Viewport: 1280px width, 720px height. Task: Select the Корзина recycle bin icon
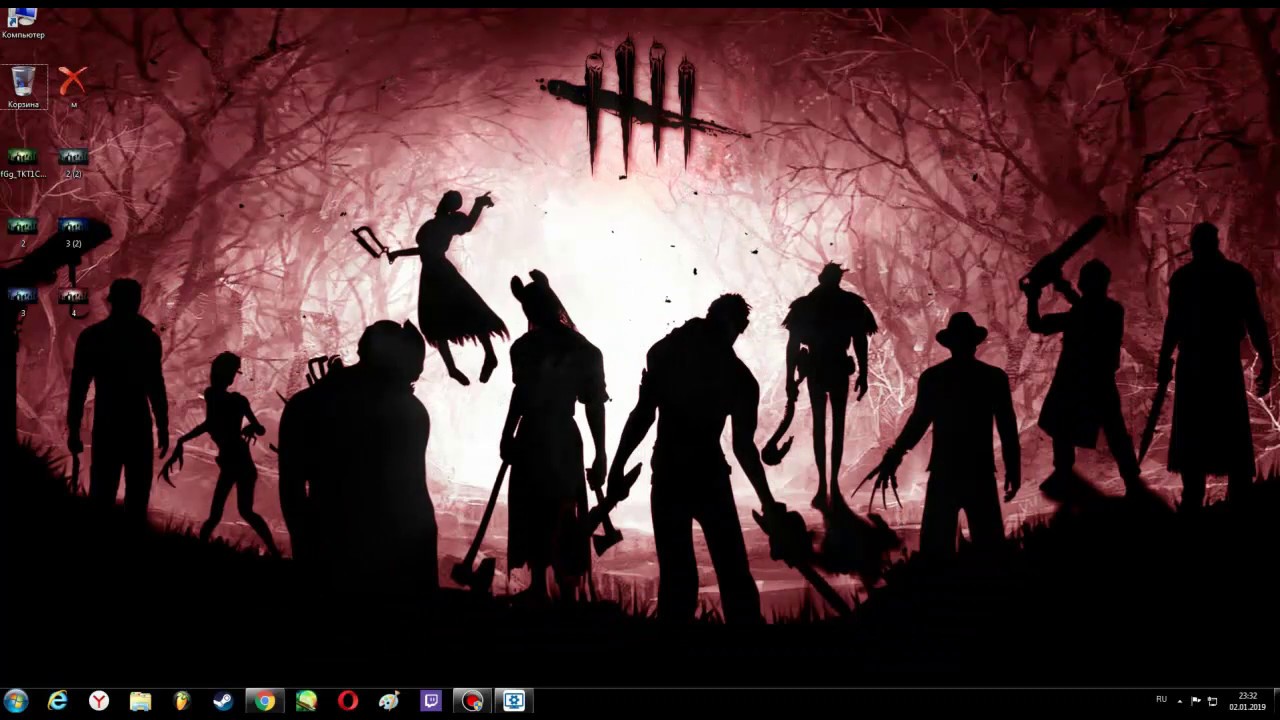click(x=23, y=88)
